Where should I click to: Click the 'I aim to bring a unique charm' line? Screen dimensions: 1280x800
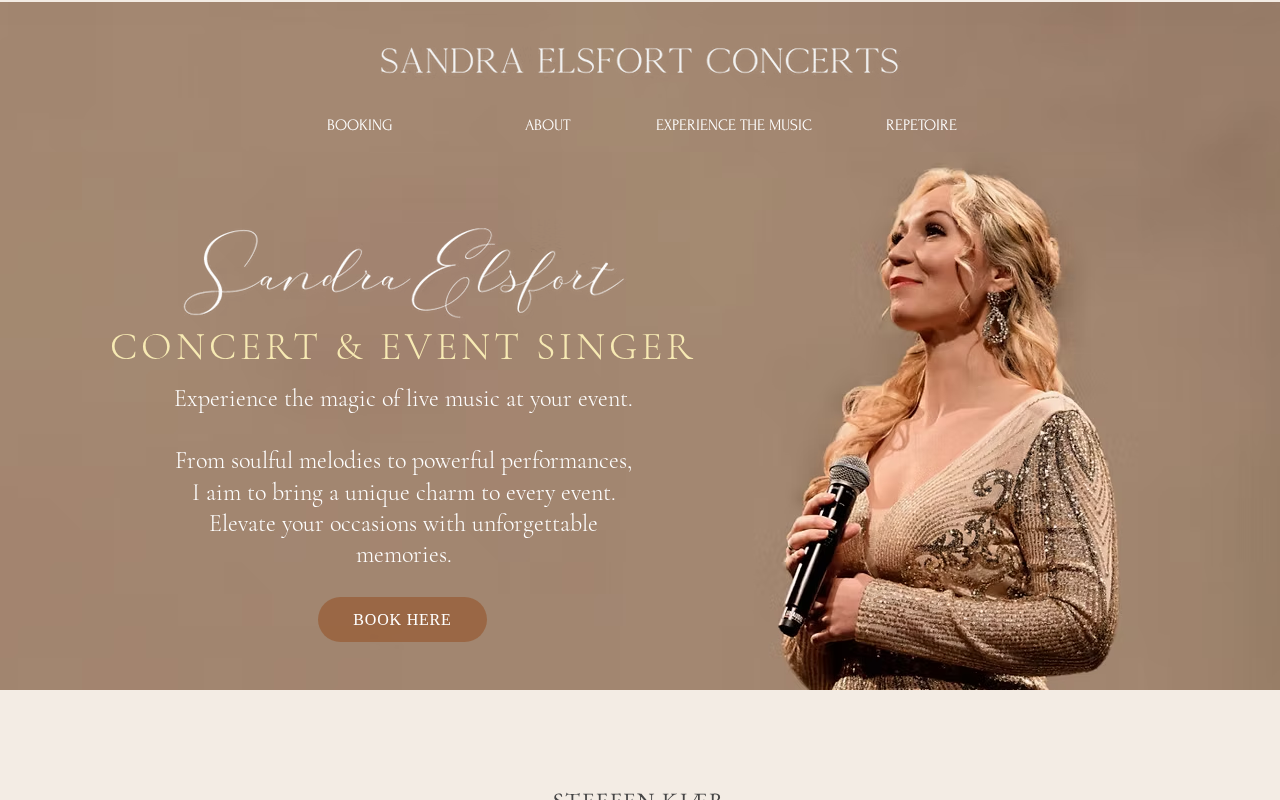click(403, 492)
